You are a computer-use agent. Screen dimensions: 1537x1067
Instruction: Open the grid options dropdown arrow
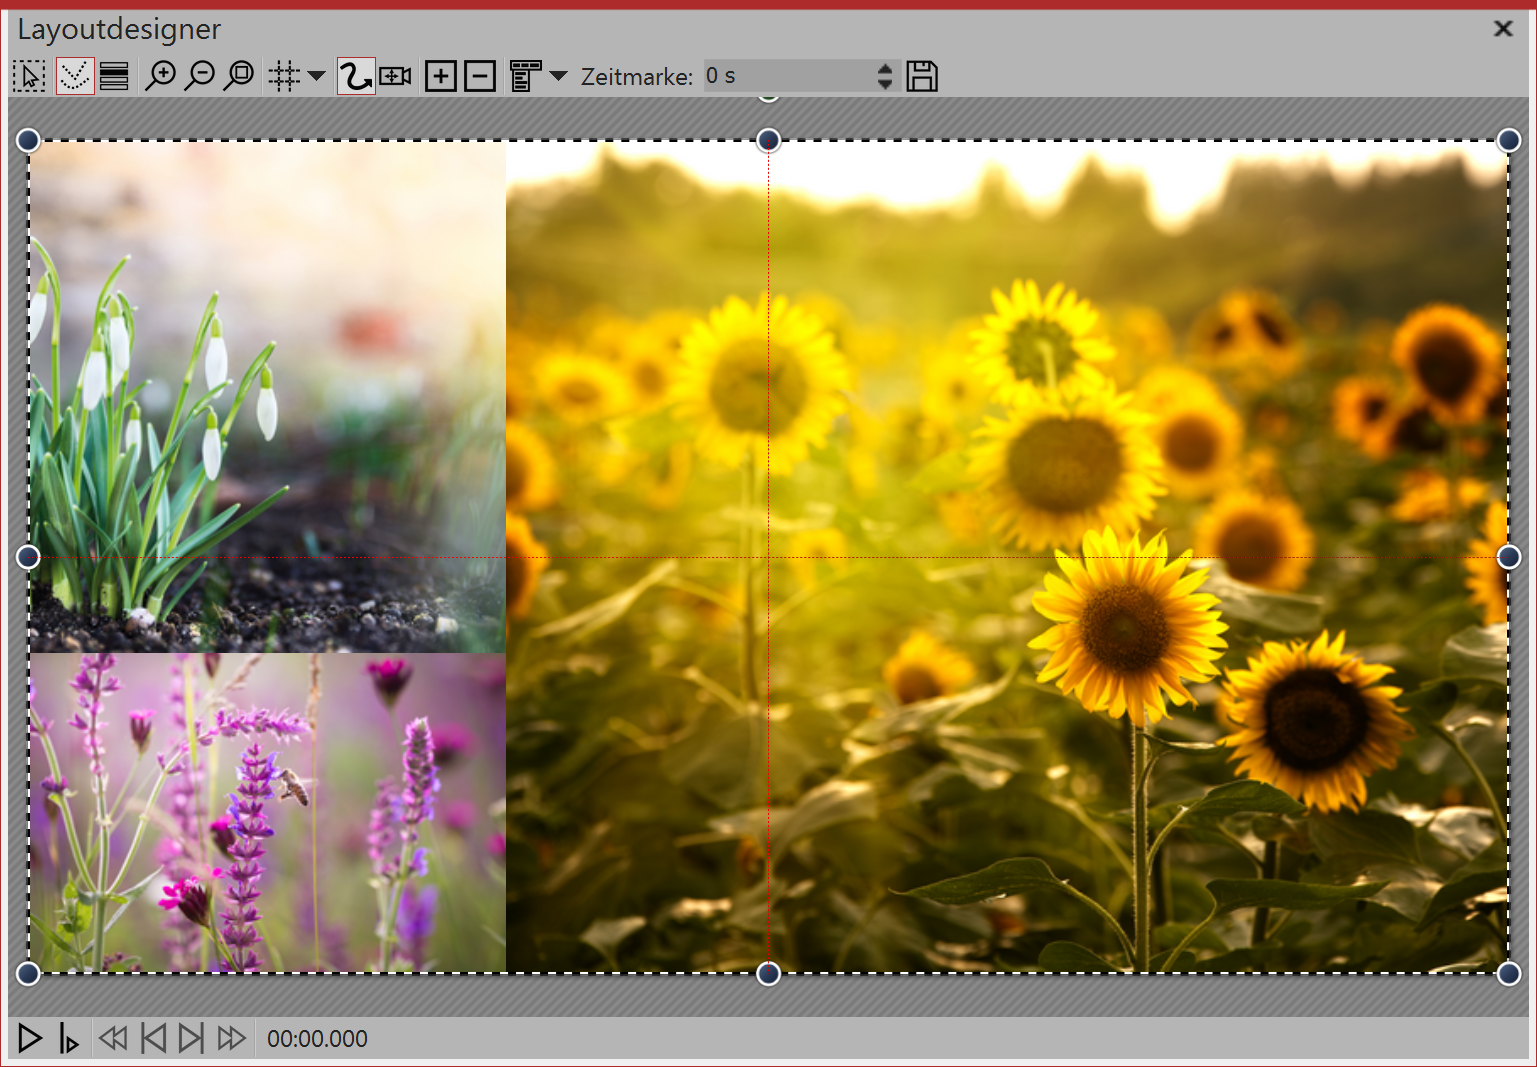[316, 76]
